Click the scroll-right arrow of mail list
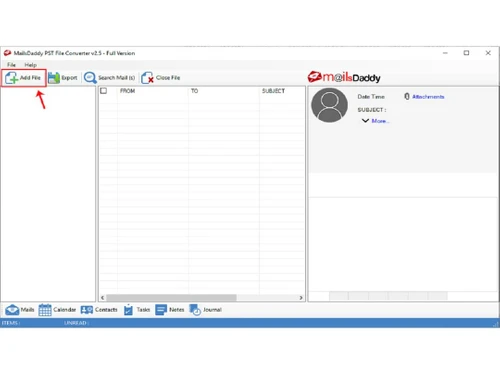500x375 pixels. (x=301, y=297)
